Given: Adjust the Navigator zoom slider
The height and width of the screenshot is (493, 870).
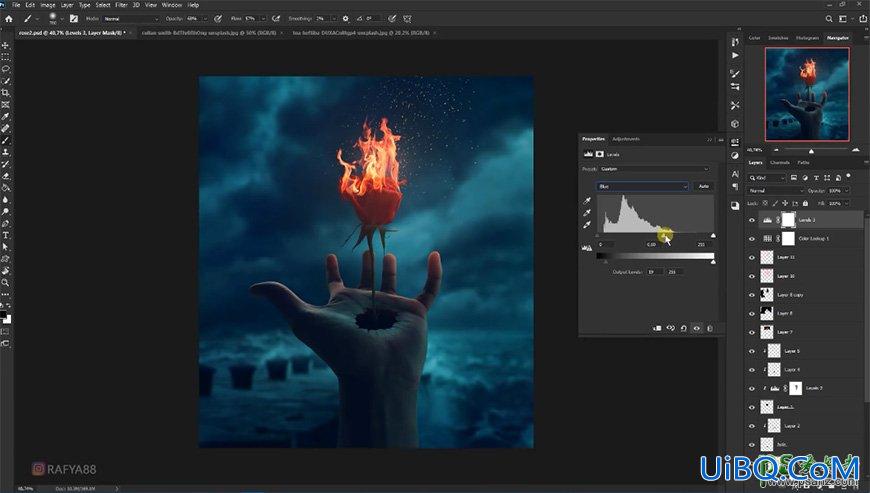Looking at the screenshot, I should coord(811,151).
